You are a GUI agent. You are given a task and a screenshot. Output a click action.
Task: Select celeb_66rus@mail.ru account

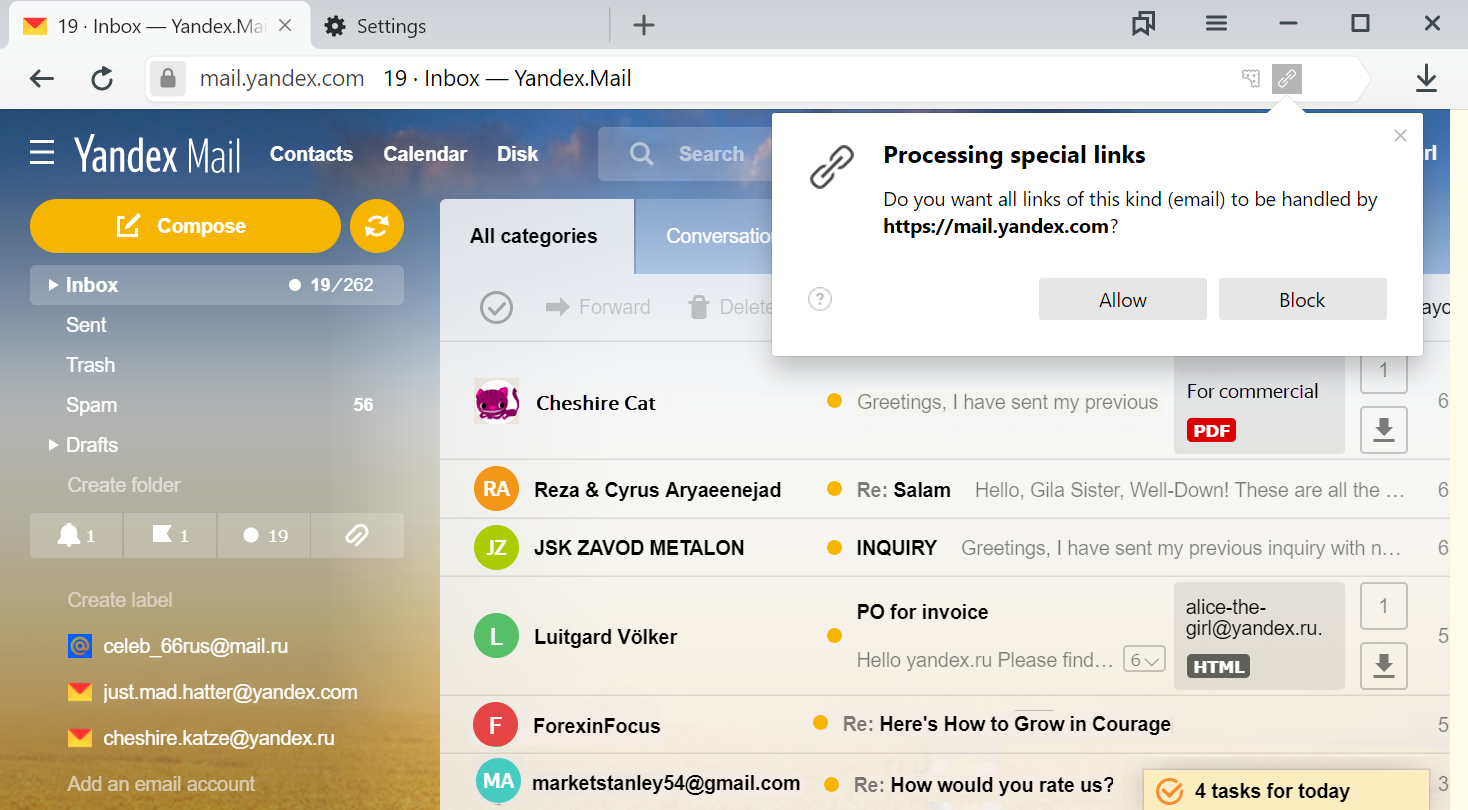[x=177, y=646]
